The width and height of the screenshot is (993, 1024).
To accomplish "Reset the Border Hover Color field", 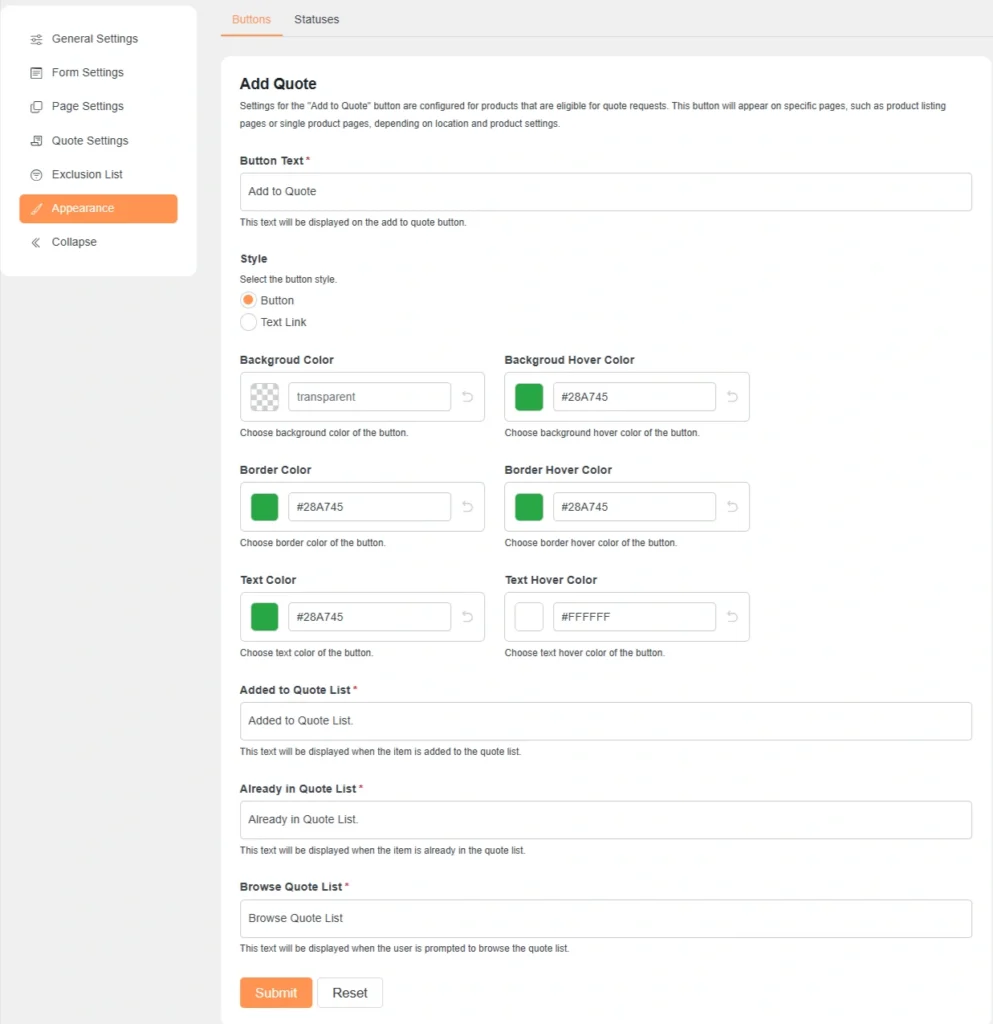I will click(x=731, y=506).
